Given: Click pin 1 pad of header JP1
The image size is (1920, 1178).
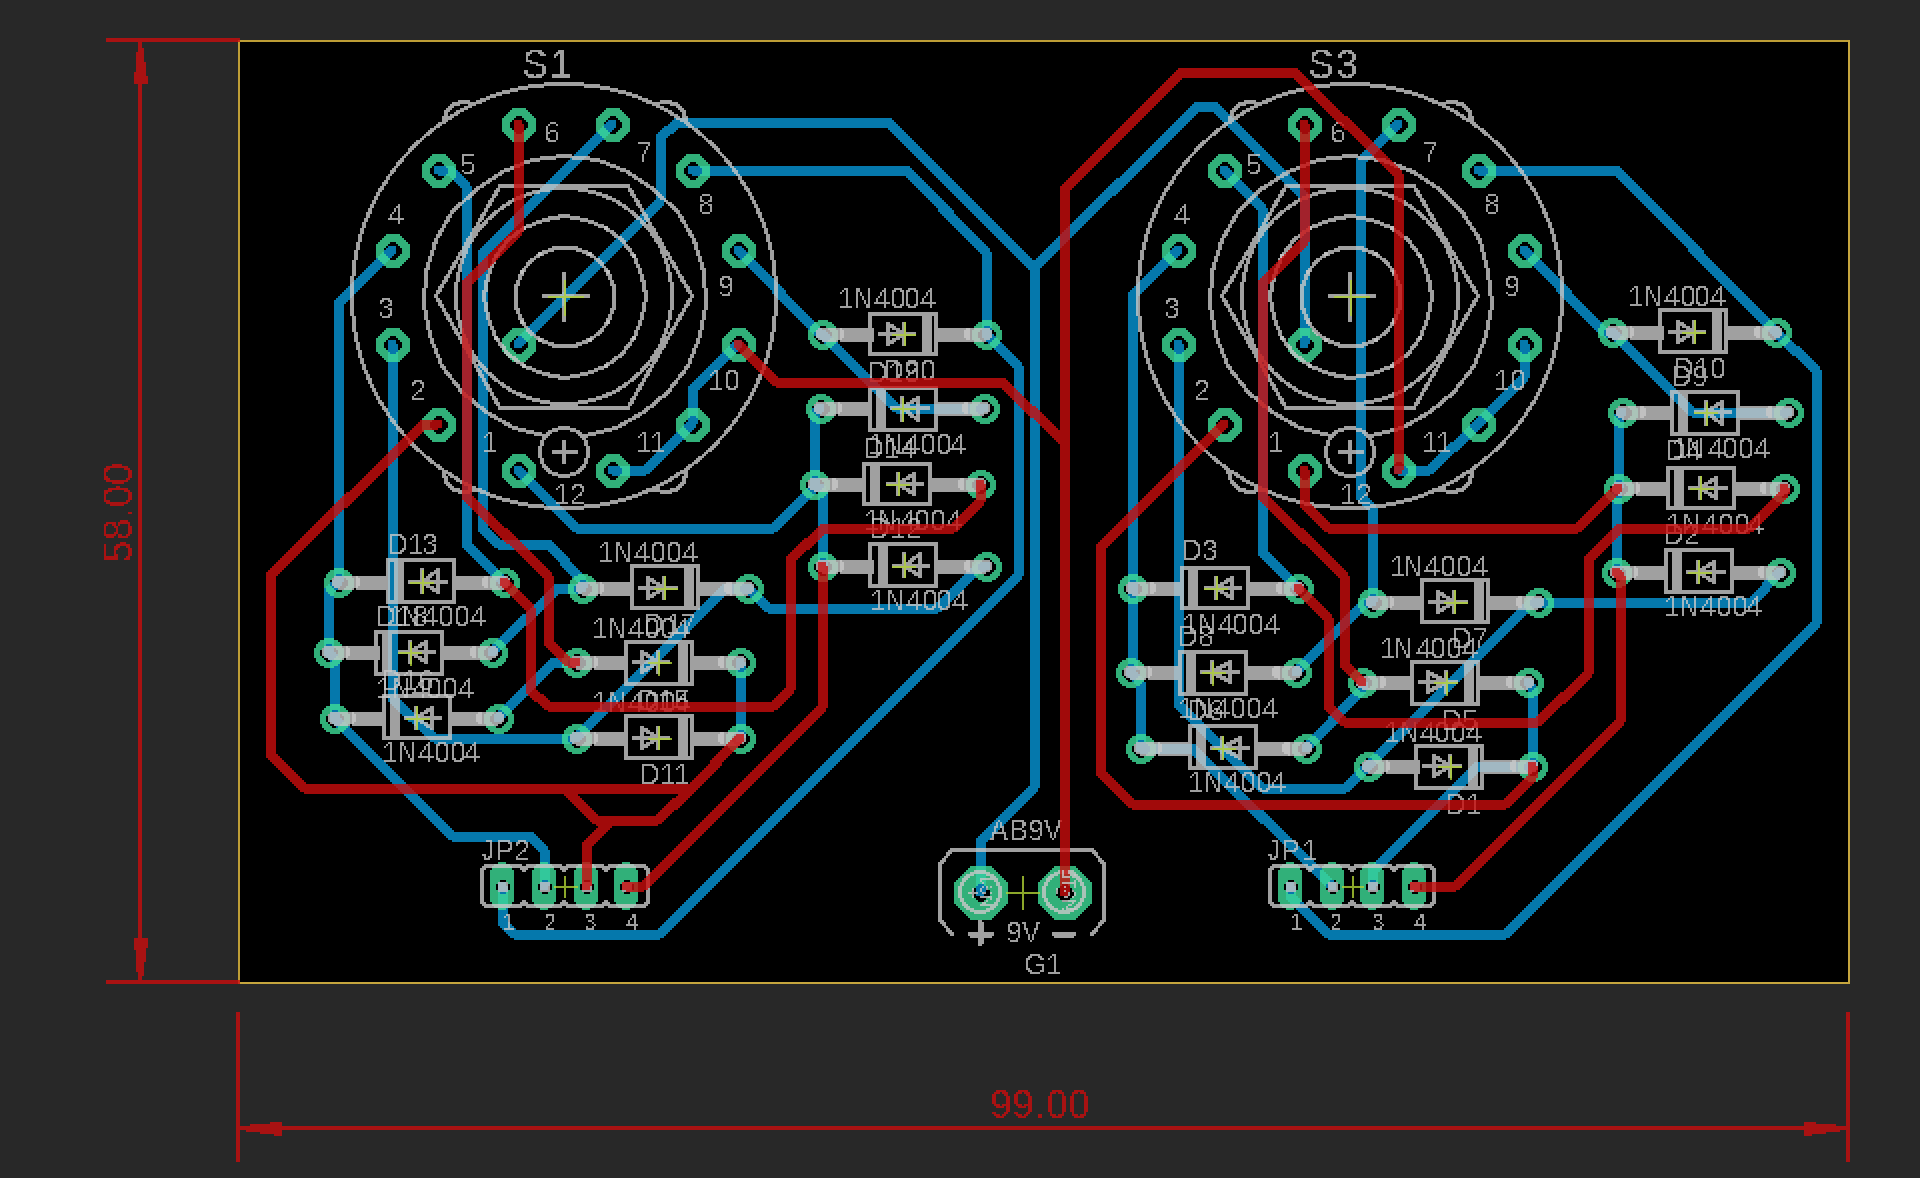Looking at the screenshot, I should (1290, 886).
